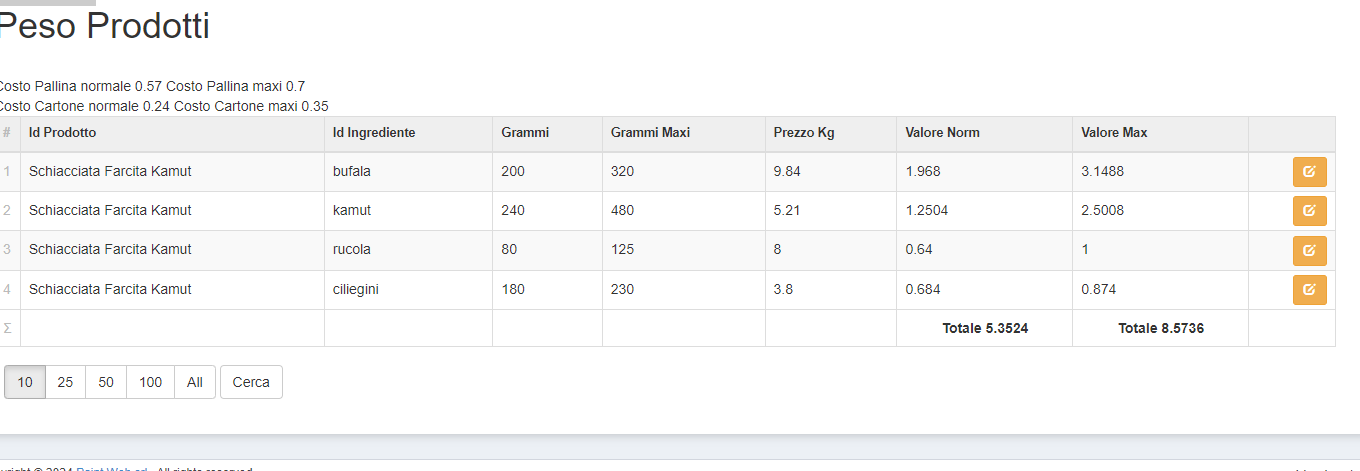Show 10 rows per page
This screenshot has width=1360, height=471.
(25, 382)
